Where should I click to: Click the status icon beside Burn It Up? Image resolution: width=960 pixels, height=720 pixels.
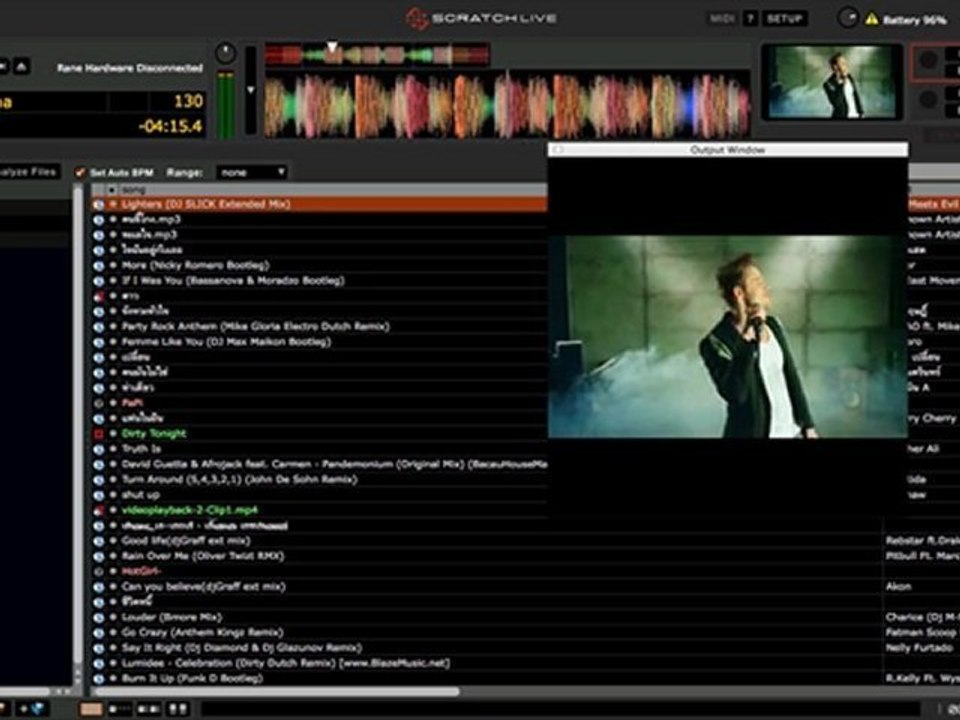coord(99,679)
